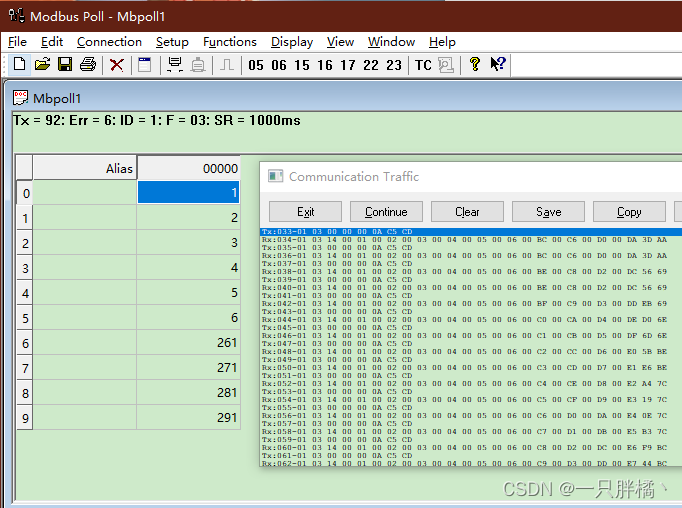
Task: Click the communication traffic toolbar icon
Action: click(x=446, y=65)
